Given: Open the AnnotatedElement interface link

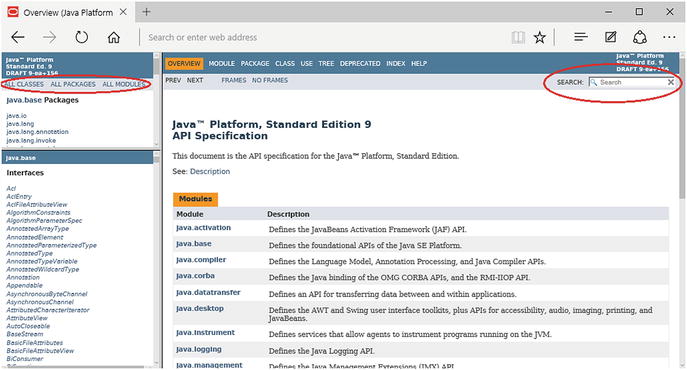Looking at the screenshot, I should (x=35, y=237).
